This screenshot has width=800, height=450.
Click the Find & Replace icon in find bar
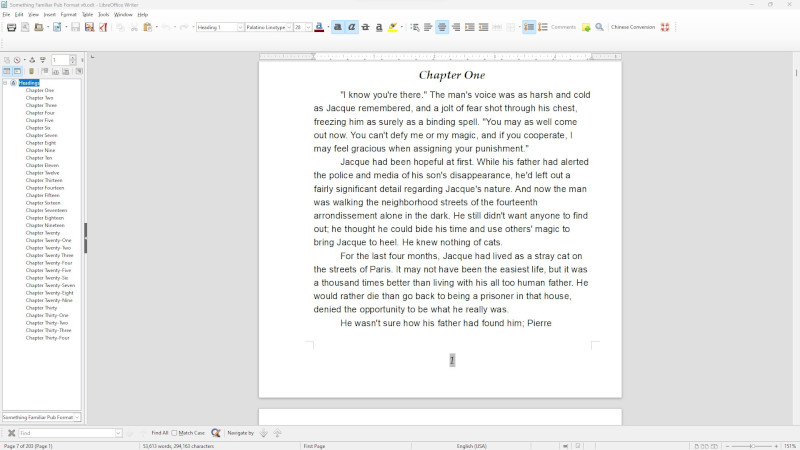point(216,433)
